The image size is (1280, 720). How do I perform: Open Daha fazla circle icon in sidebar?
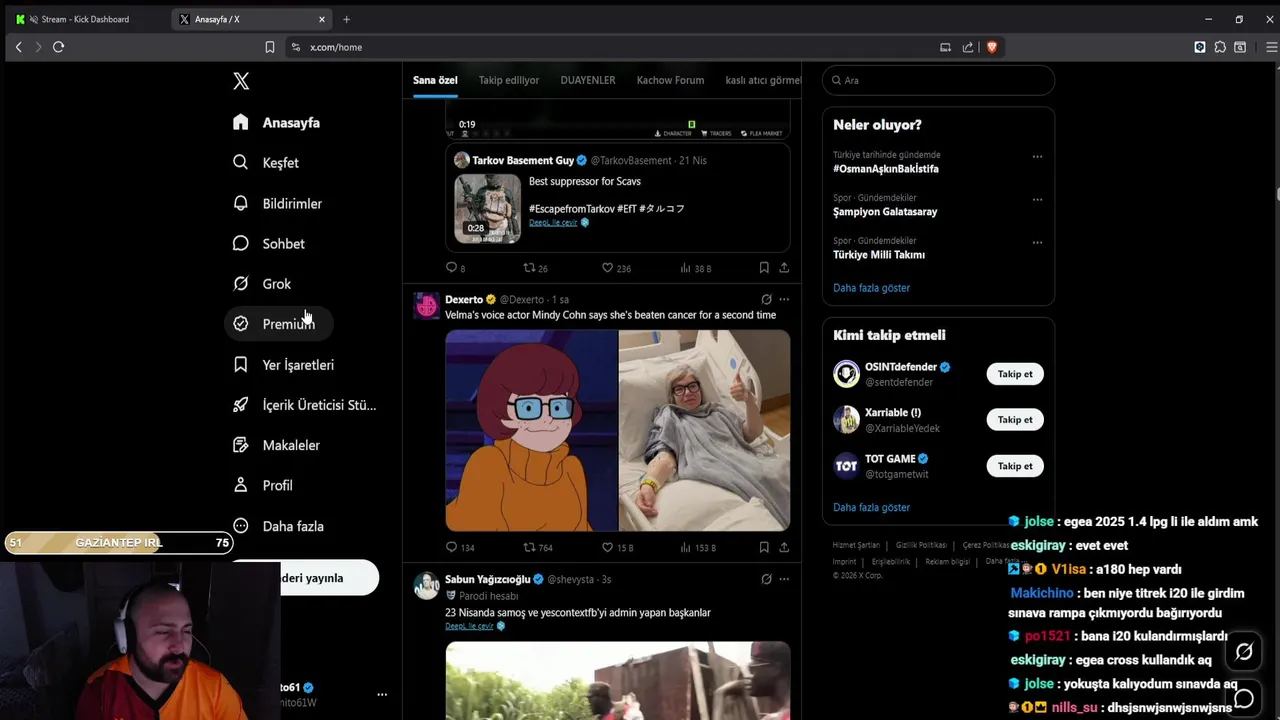pos(241,525)
